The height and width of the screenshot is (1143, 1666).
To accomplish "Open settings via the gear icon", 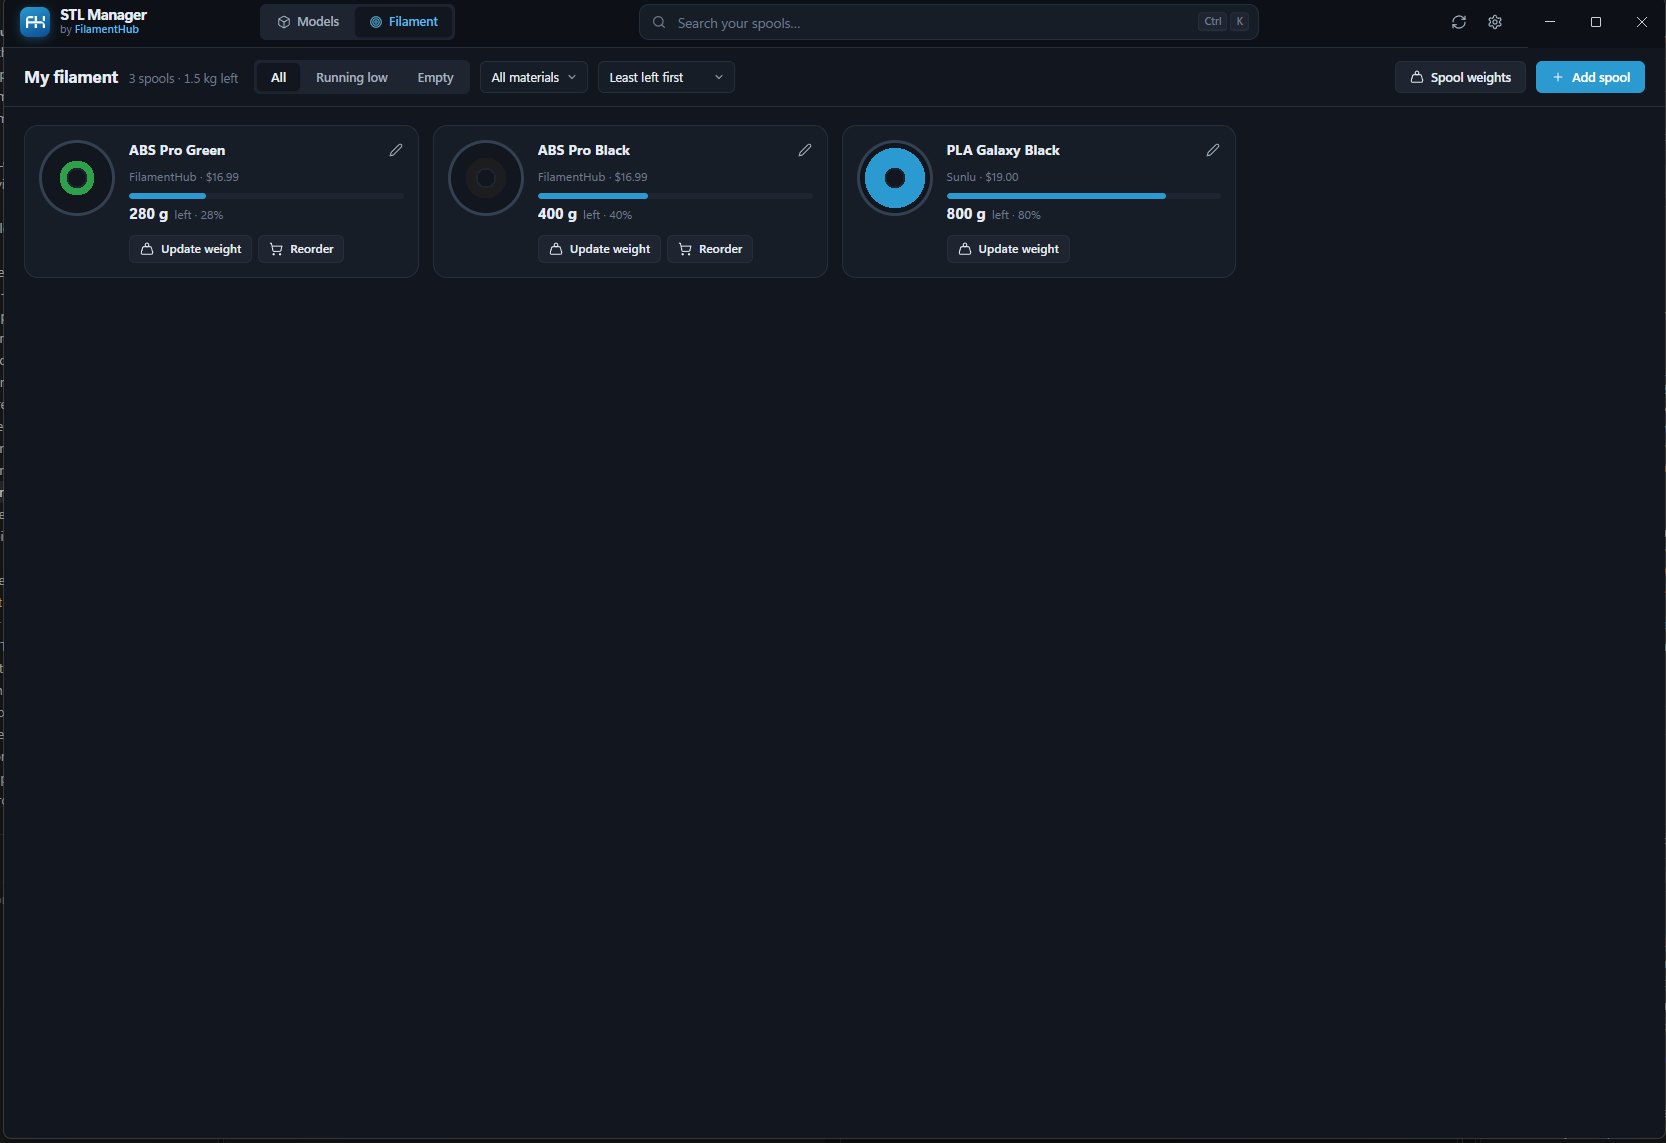I will pos(1495,22).
